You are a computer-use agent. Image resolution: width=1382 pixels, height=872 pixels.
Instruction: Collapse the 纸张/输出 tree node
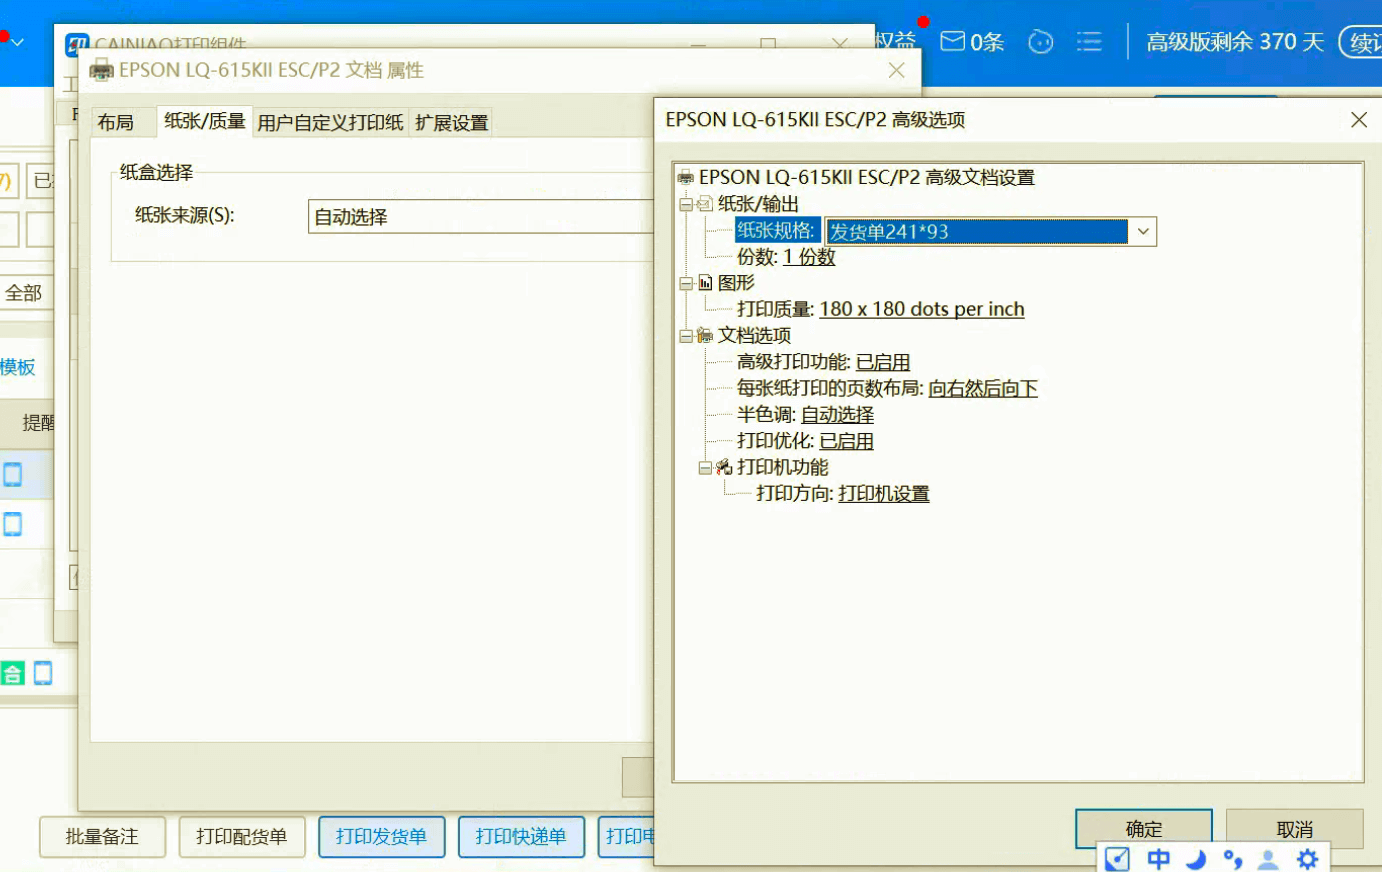686,204
